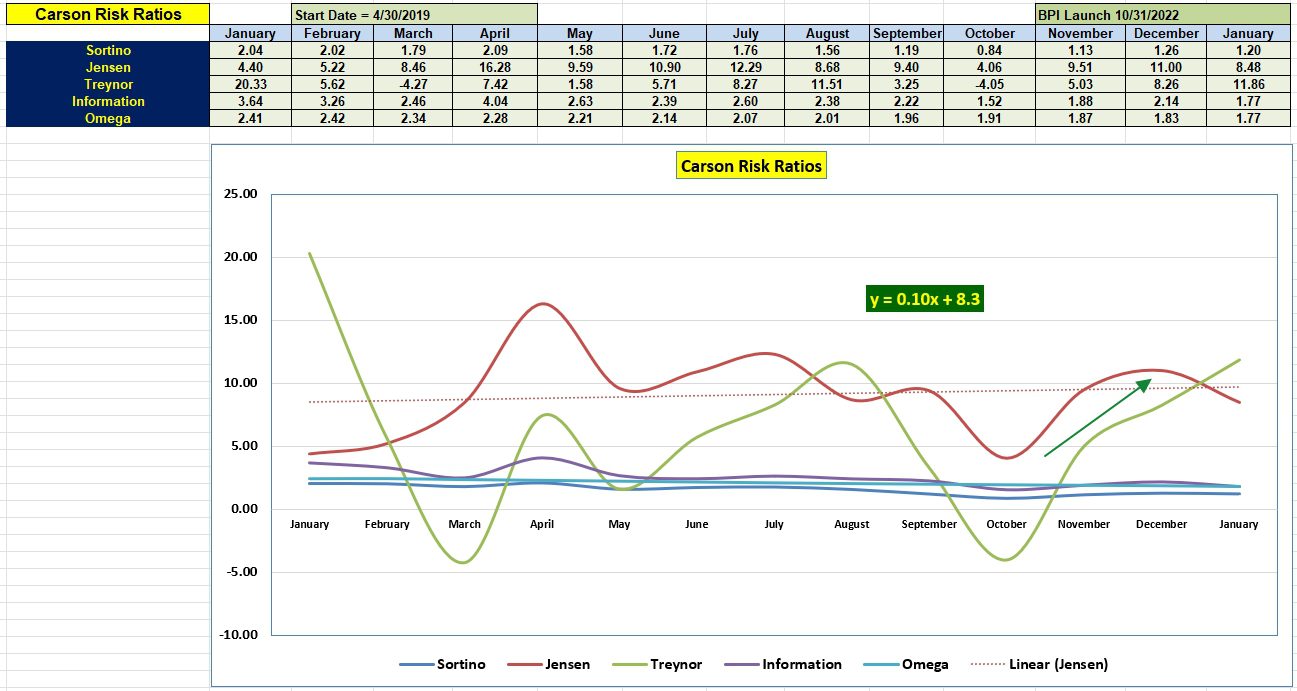Select the September column header in the table
The image size is (1297, 691).
click(907, 33)
